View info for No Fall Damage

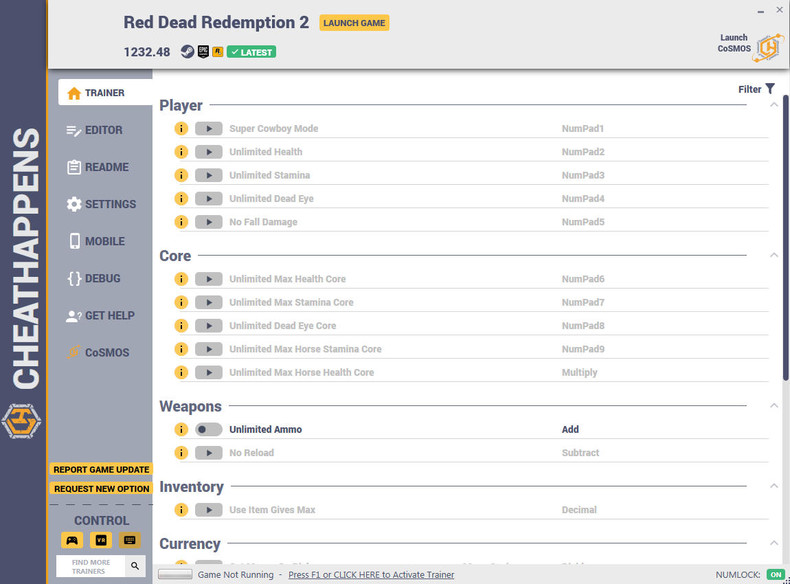pyautogui.click(x=181, y=222)
